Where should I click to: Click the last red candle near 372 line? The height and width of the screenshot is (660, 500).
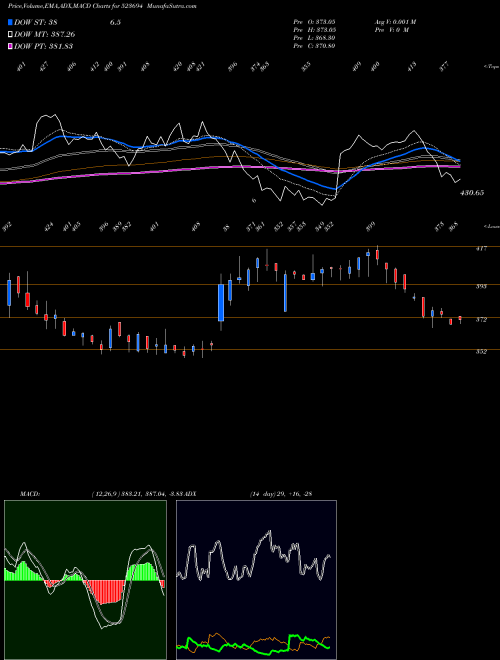tap(460, 319)
